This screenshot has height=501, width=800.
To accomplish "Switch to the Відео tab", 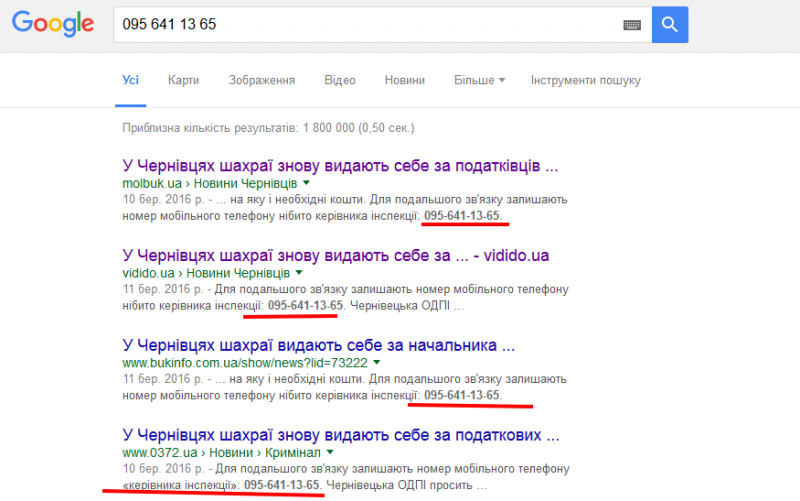I will coord(340,81).
